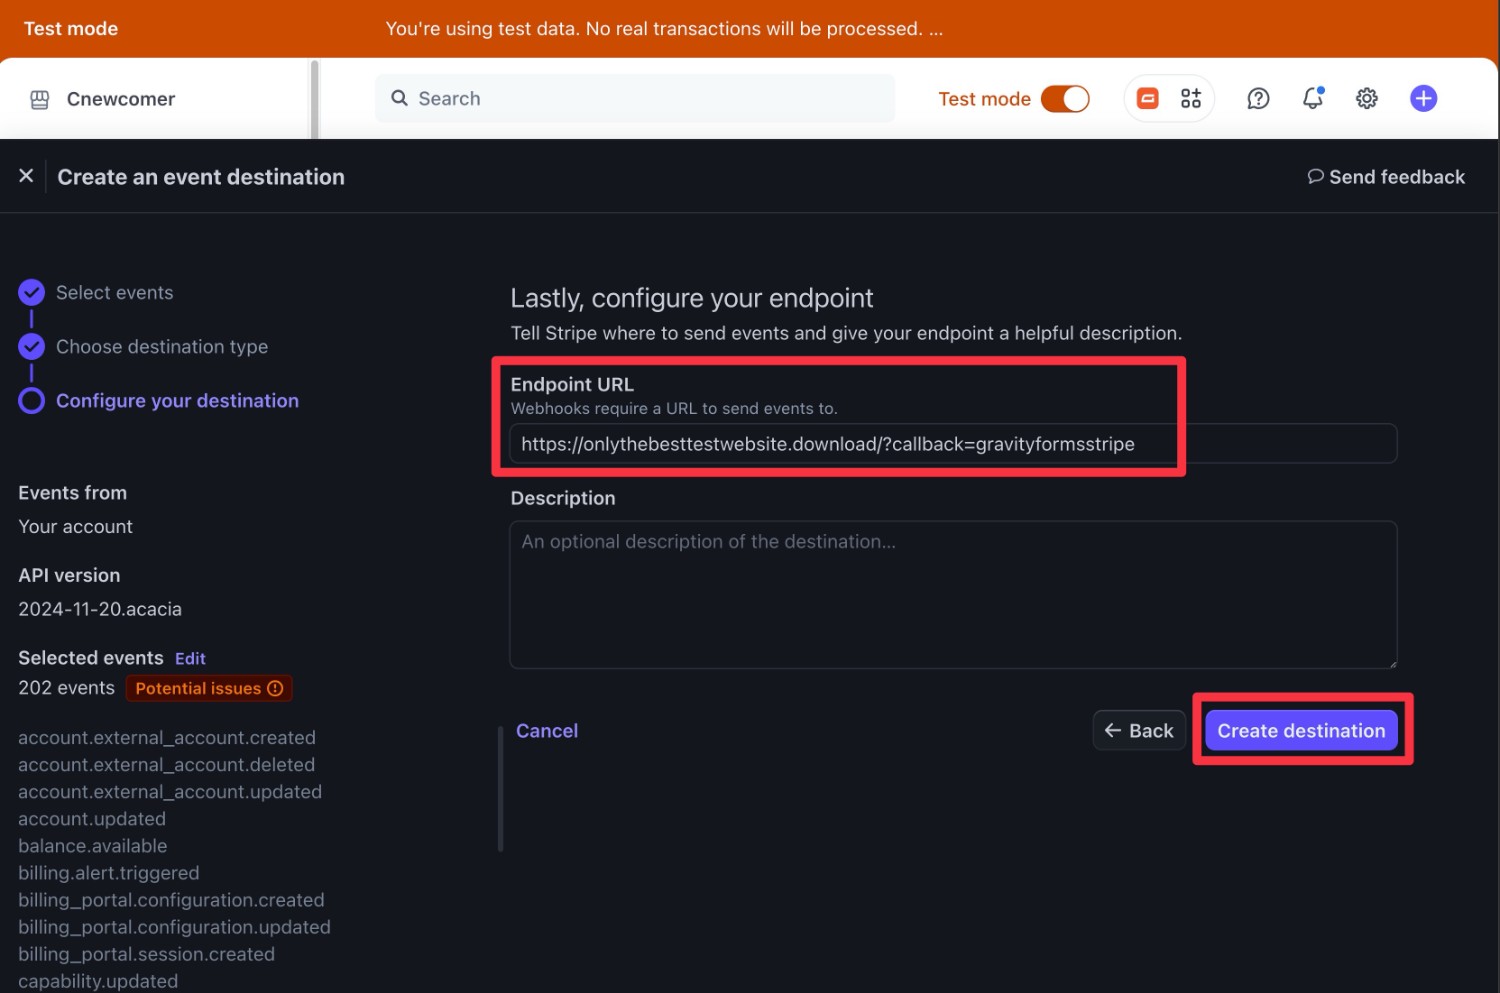This screenshot has width=1500, height=993.
Task: Click the test data banner message
Action: coord(664,28)
